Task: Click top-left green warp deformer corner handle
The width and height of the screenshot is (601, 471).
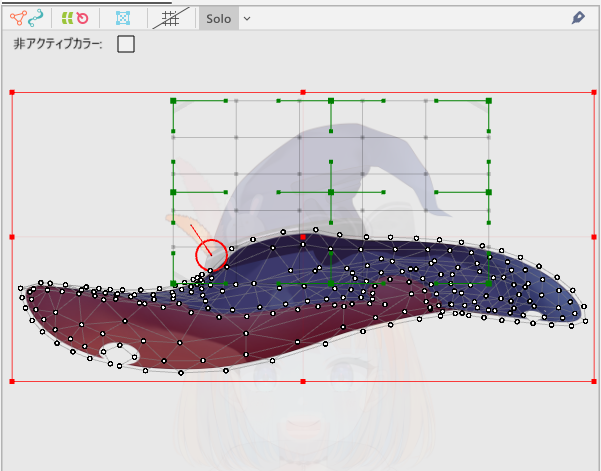Action: pyautogui.click(x=174, y=100)
